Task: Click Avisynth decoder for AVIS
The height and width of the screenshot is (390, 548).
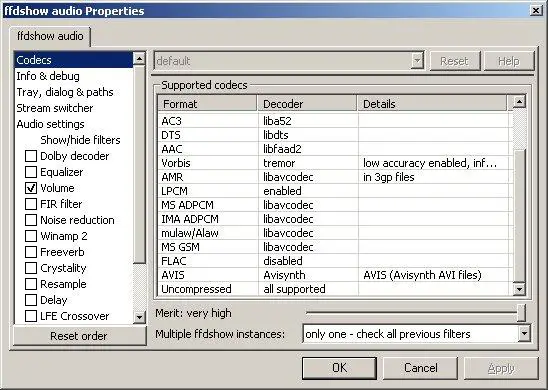Action: pos(284,275)
